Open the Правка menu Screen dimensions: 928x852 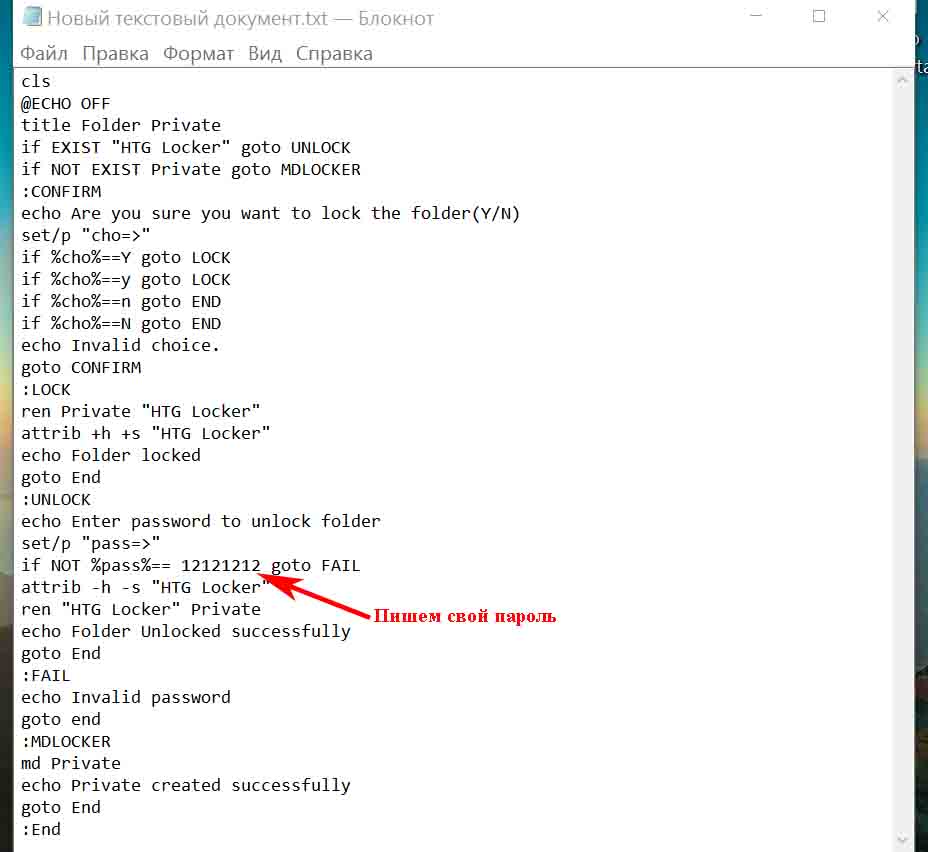[x=115, y=54]
